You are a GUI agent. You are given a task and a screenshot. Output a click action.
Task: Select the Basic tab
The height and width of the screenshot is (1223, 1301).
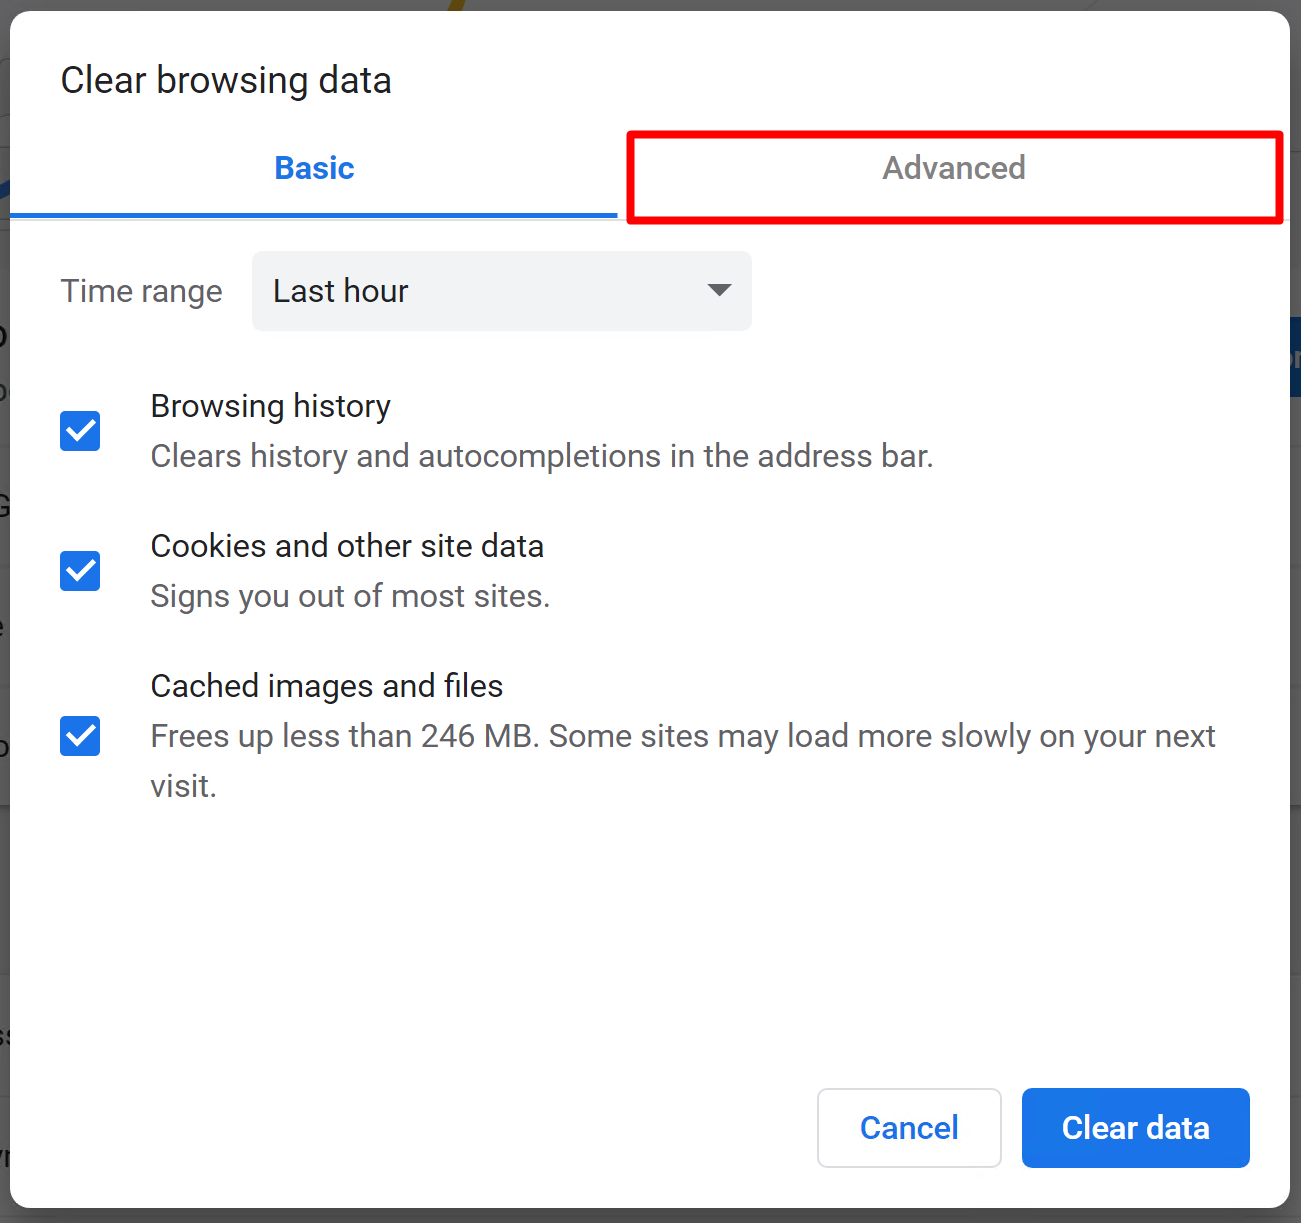[x=314, y=168]
